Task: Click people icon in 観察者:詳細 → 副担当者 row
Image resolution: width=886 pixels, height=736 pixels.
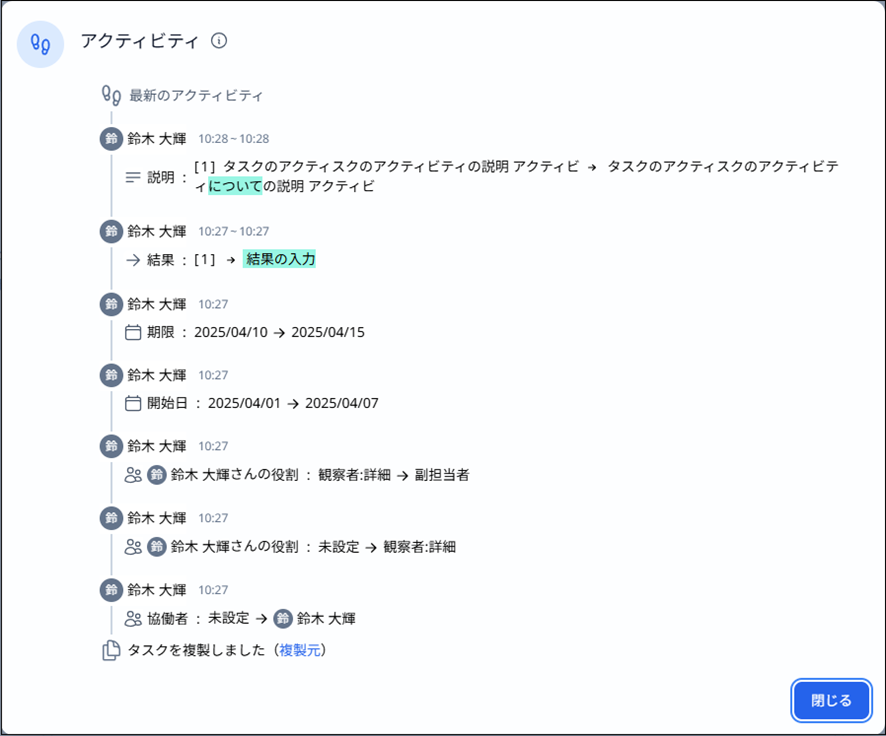Action: tap(133, 475)
